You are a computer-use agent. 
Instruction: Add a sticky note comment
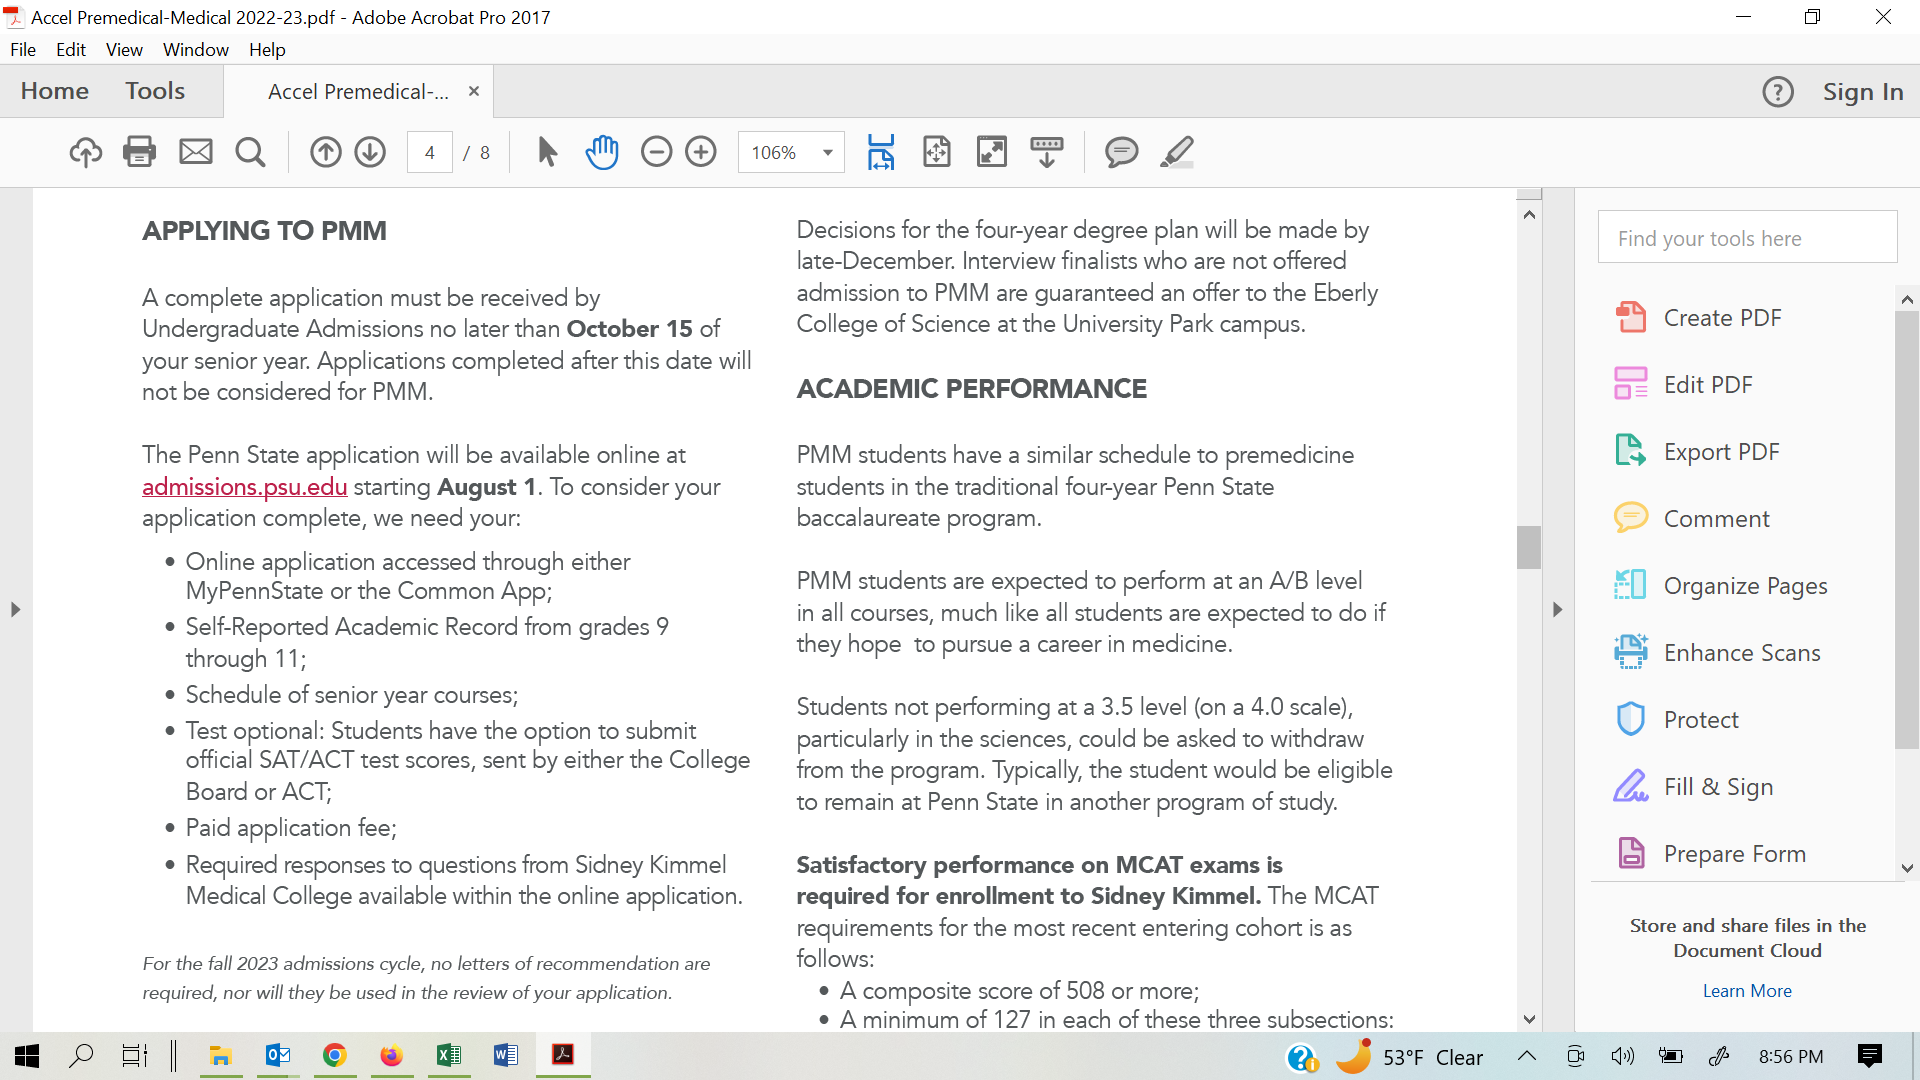1121,152
